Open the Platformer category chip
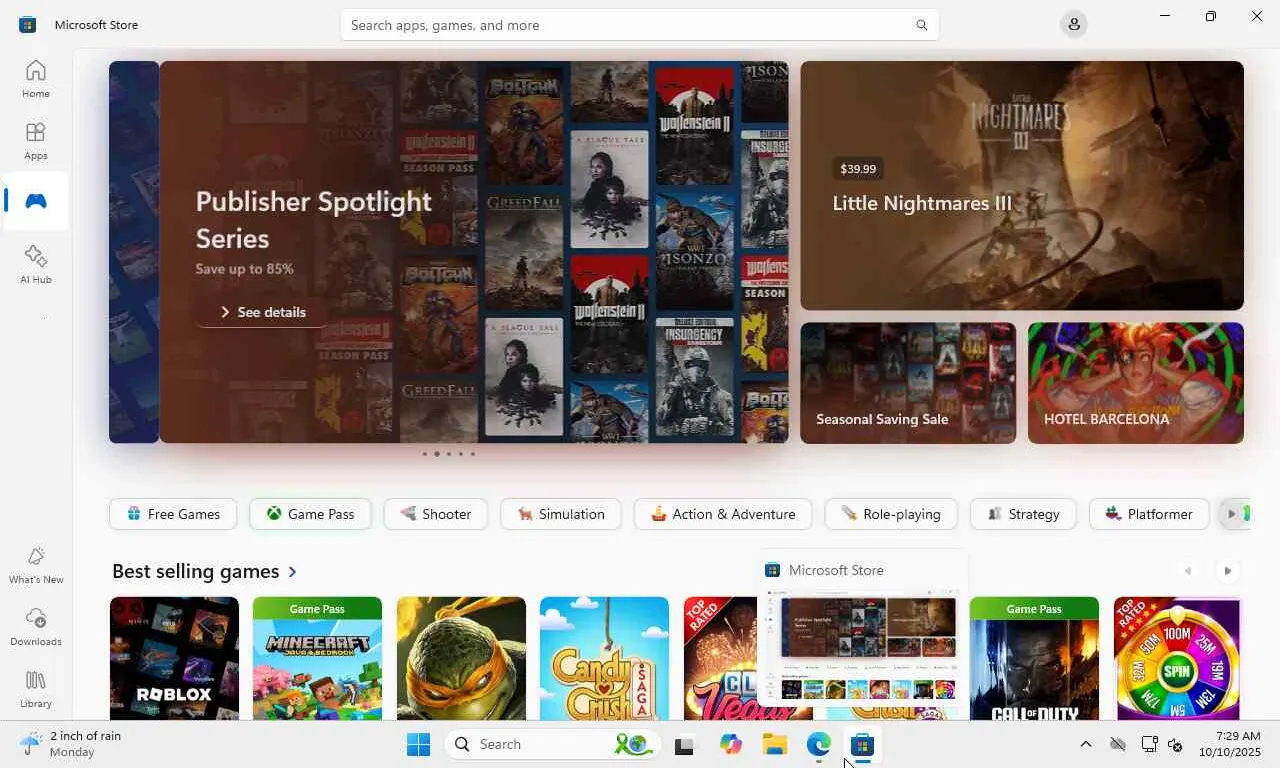 [1149, 514]
